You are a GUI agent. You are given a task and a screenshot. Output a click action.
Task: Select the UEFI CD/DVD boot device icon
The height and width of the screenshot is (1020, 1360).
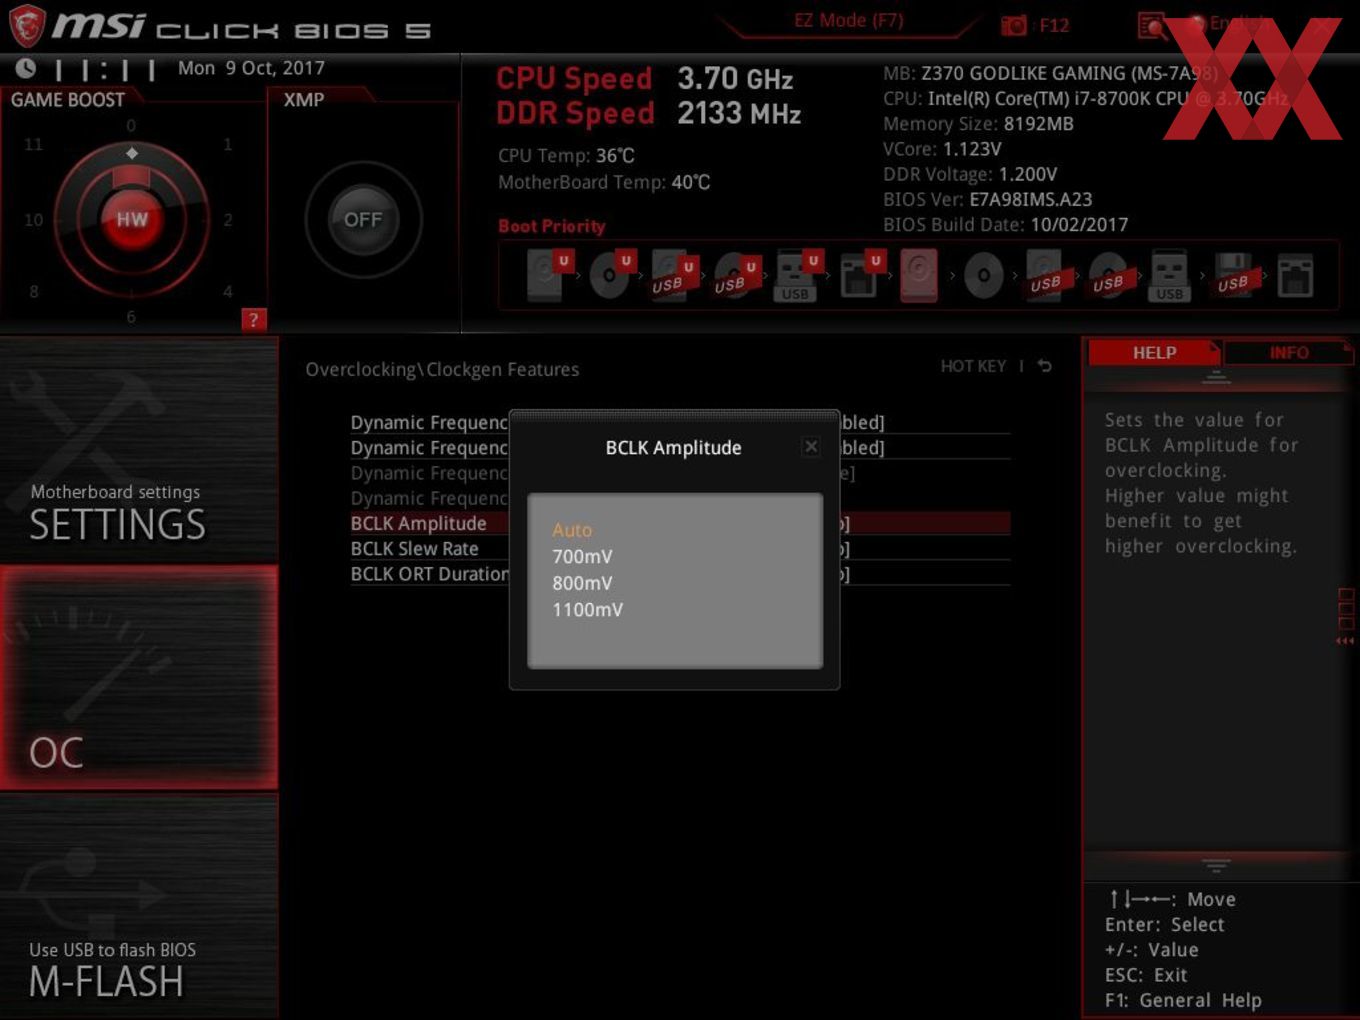click(611, 274)
